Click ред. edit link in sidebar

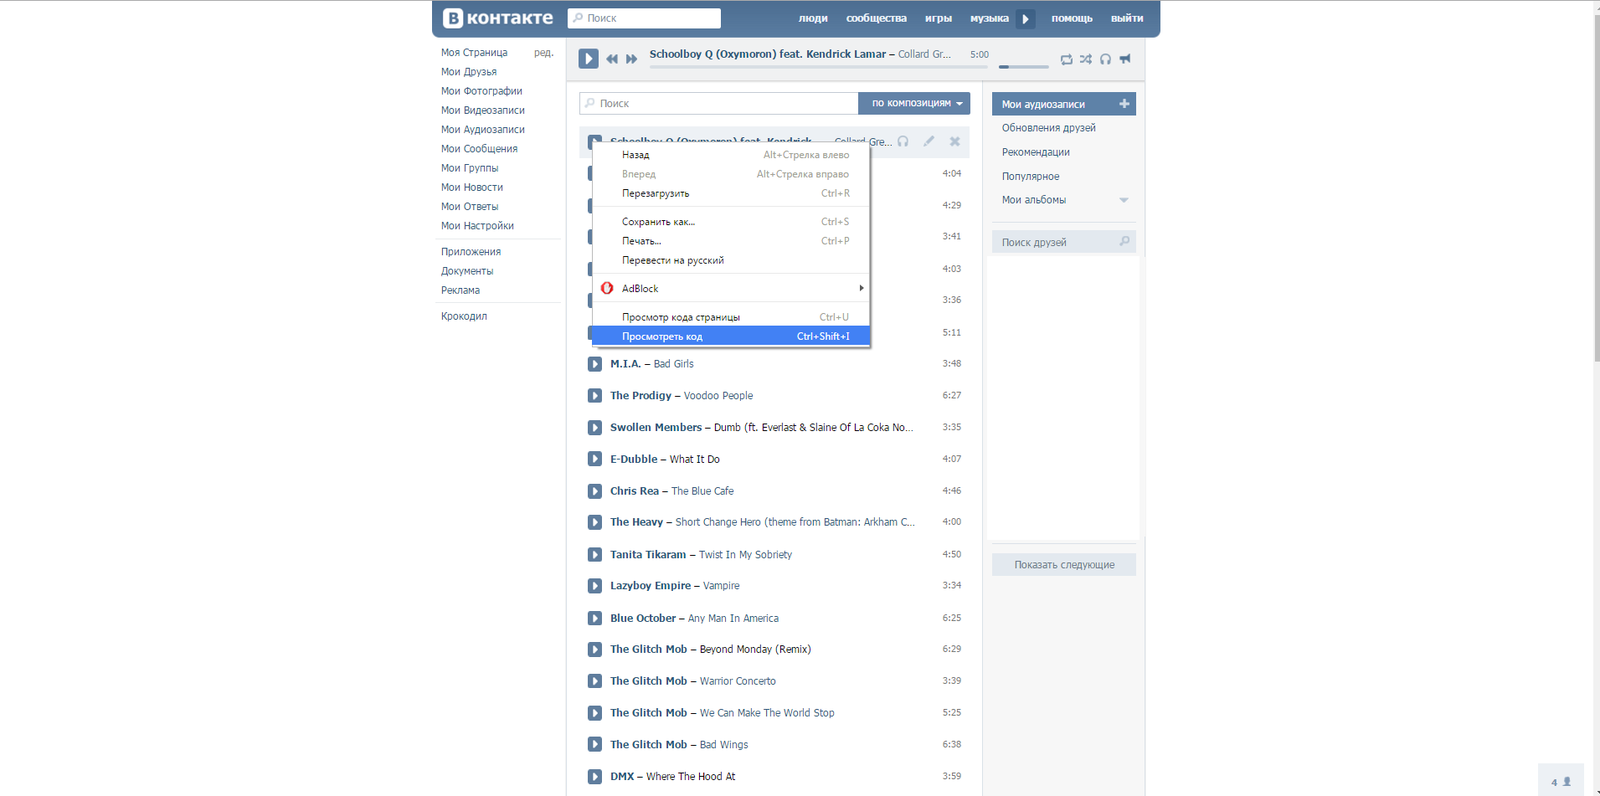click(x=543, y=52)
